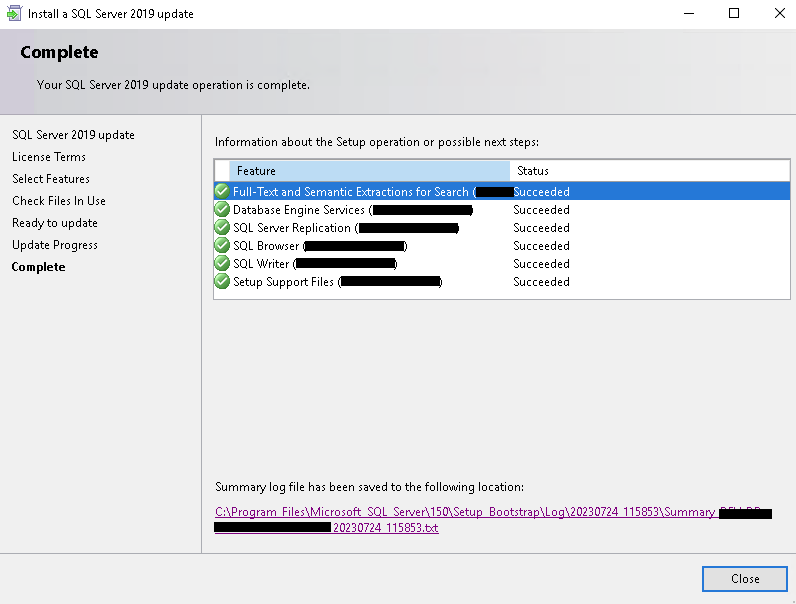This screenshot has height=604, width=796.
Task: Click Succeeded status for SQL Server Replication
Action: pos(541,227)
